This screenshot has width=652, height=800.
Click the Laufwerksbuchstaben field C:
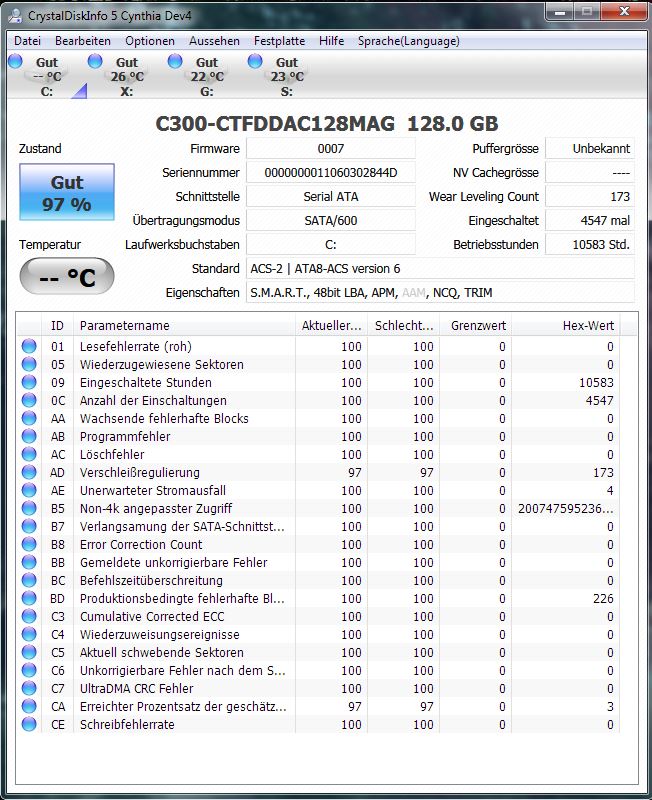pyautogui.click(x=331, y=244)
